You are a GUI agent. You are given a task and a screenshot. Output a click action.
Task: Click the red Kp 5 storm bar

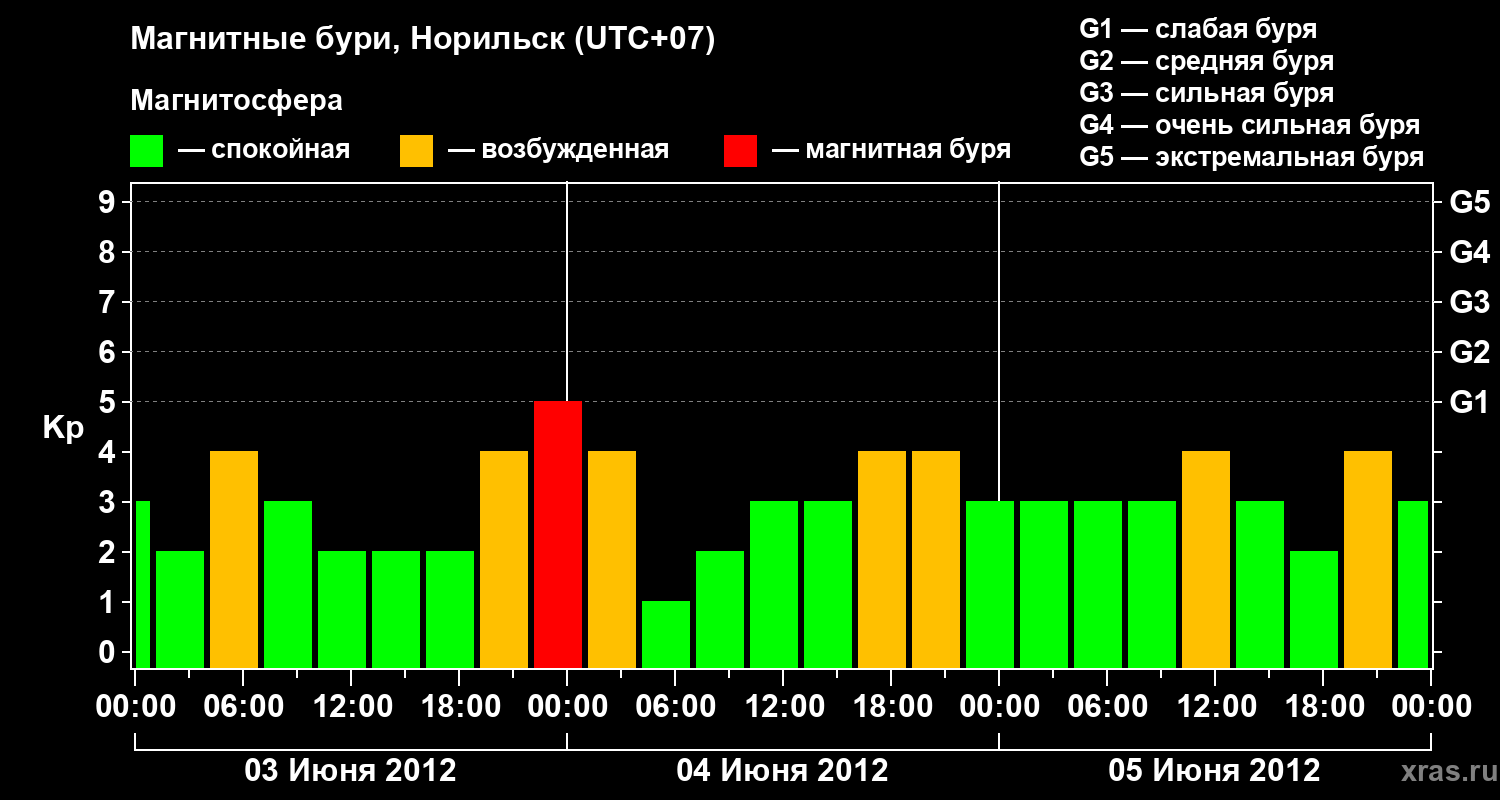(x=558, y=534)
